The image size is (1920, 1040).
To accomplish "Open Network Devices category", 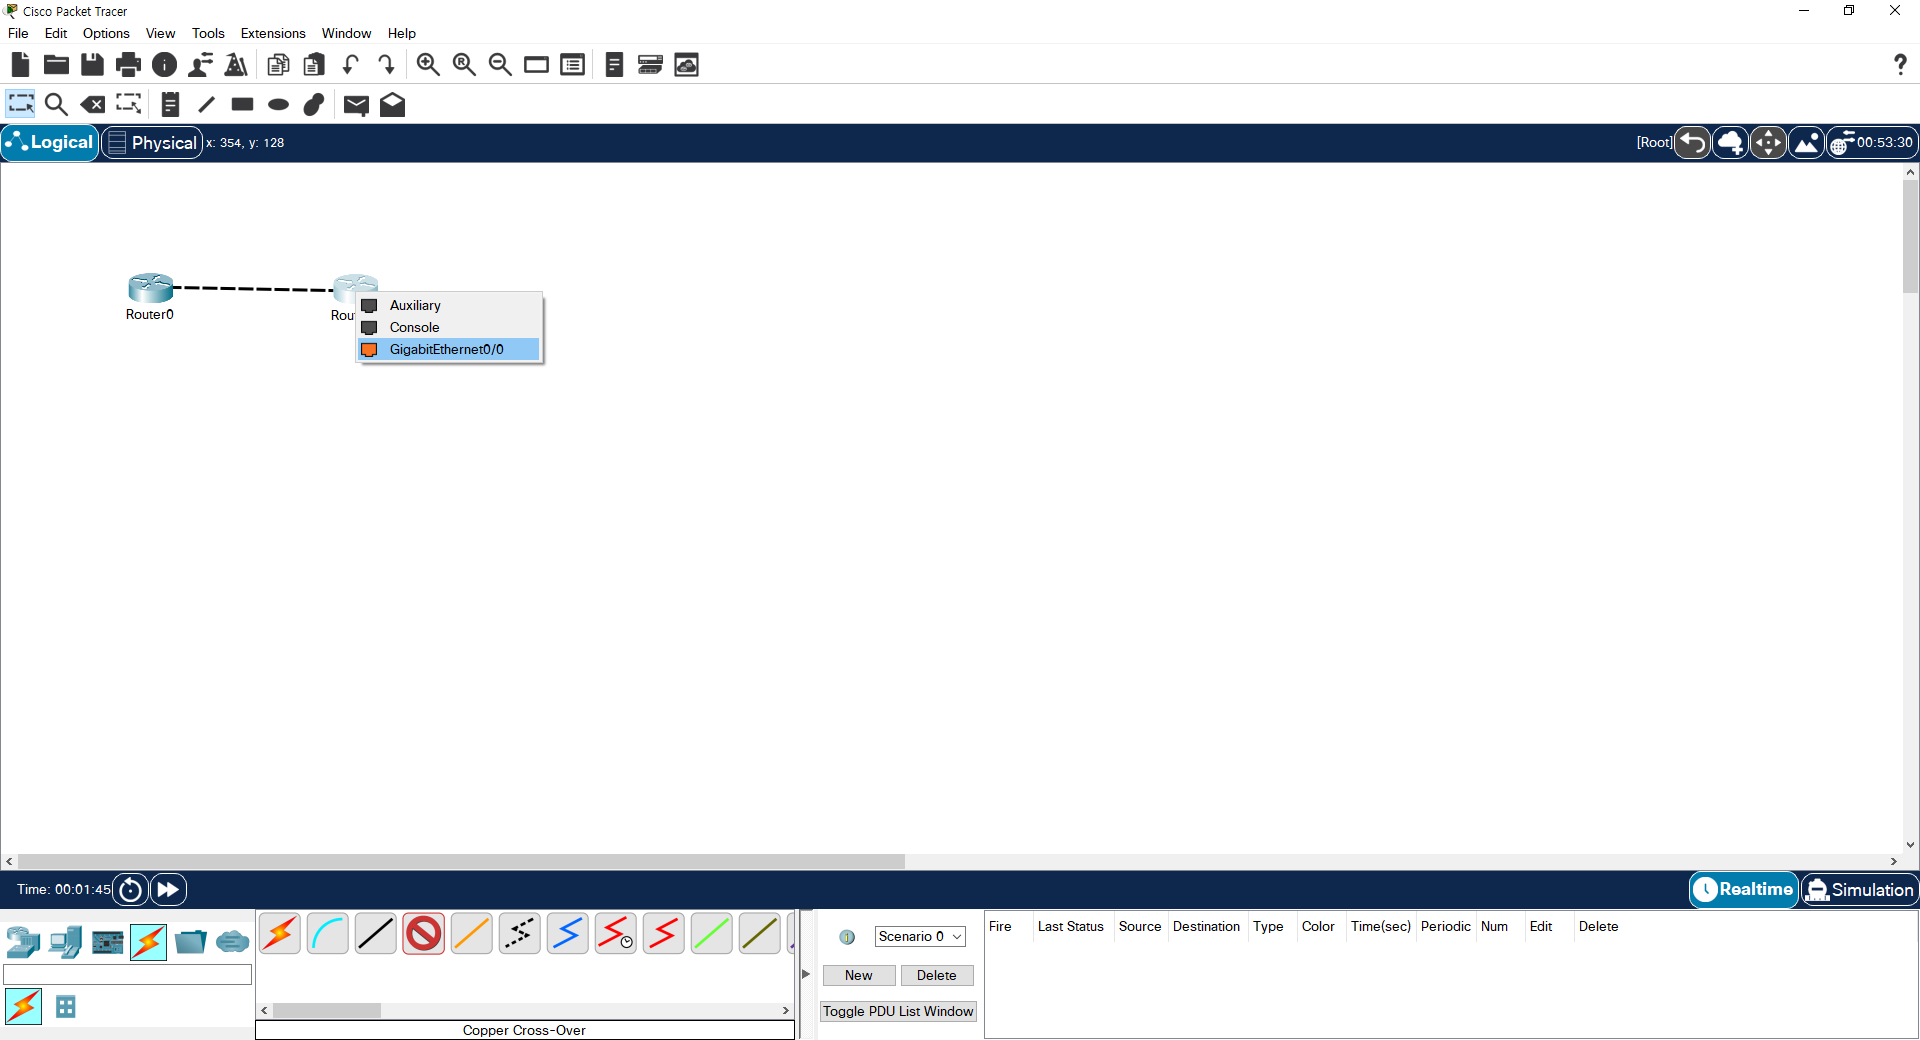I will [23, 942].
